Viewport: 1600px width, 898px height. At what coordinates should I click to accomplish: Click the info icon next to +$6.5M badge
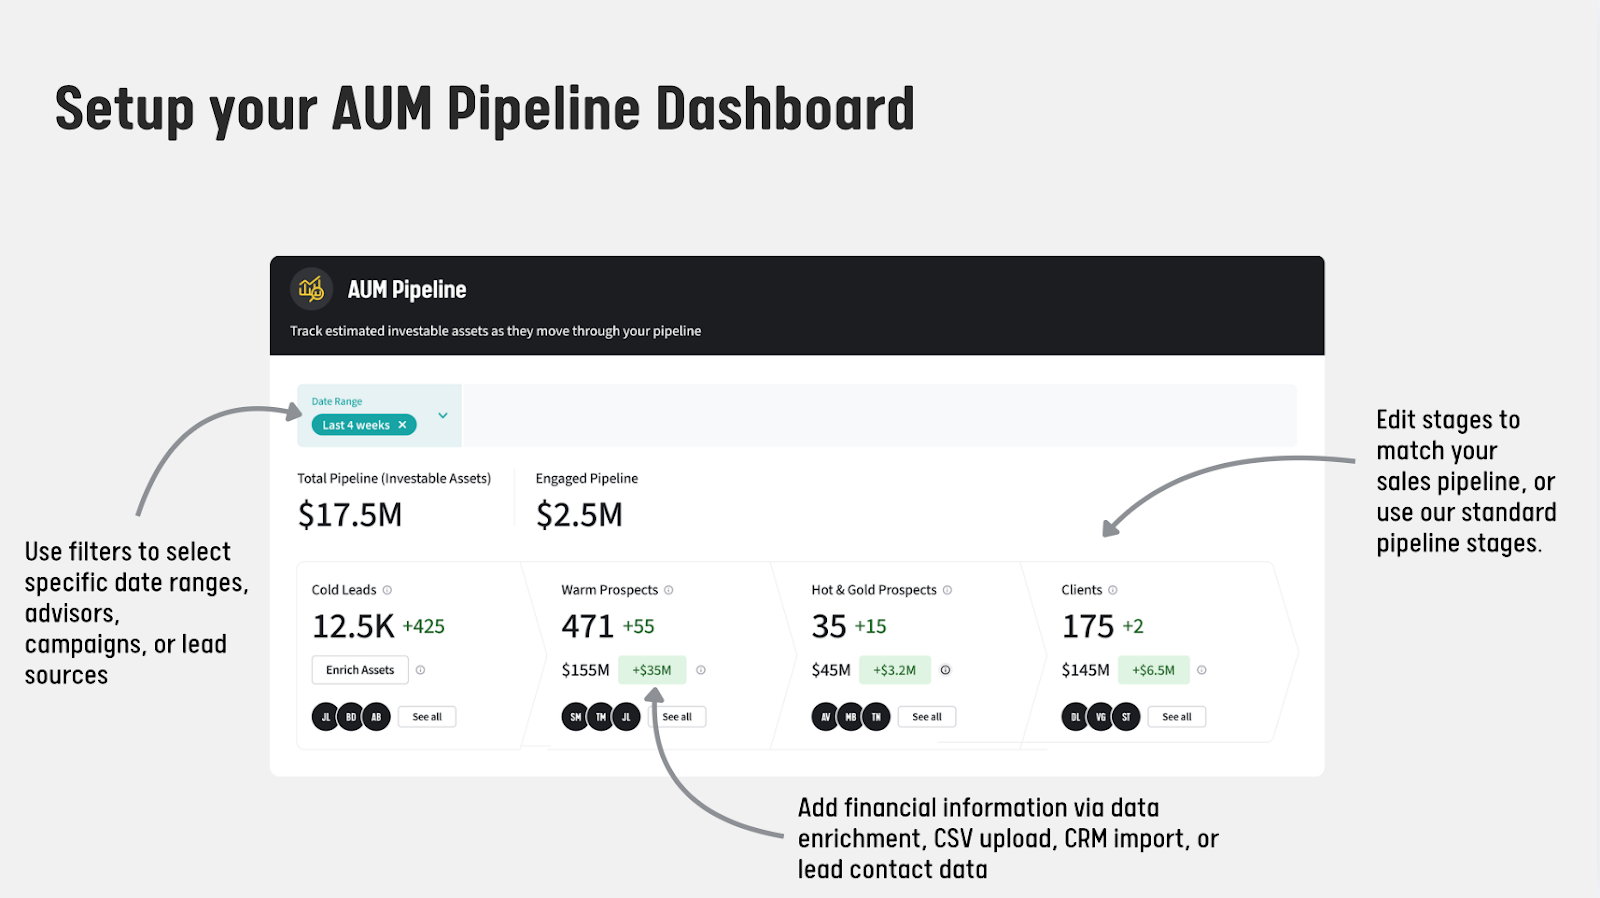pyautogui.click(x=1202, y=670)
